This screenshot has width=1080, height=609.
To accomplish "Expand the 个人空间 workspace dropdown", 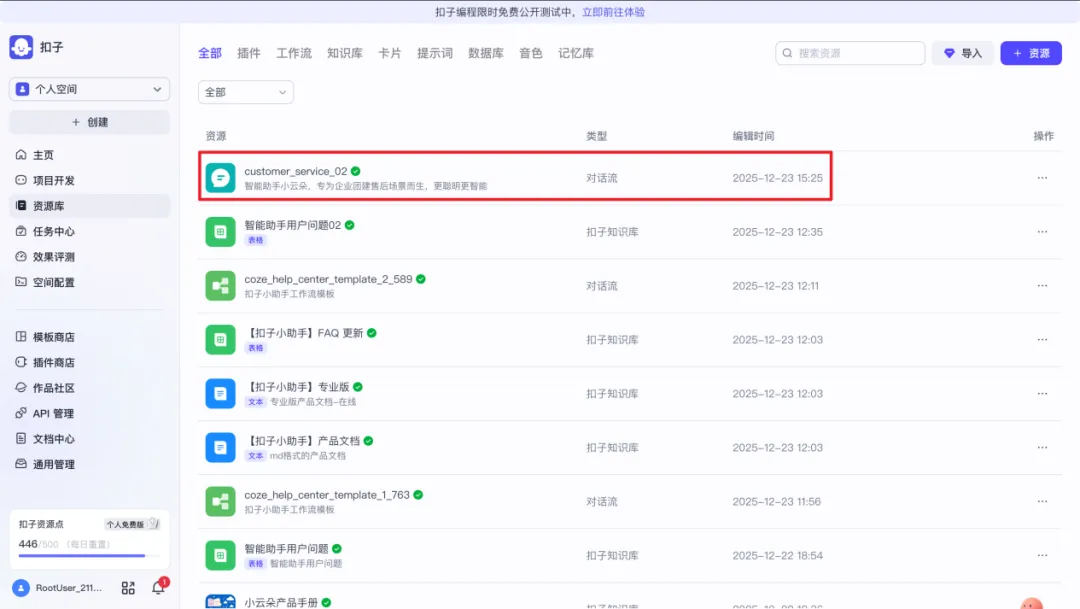I will click(90, 89).
